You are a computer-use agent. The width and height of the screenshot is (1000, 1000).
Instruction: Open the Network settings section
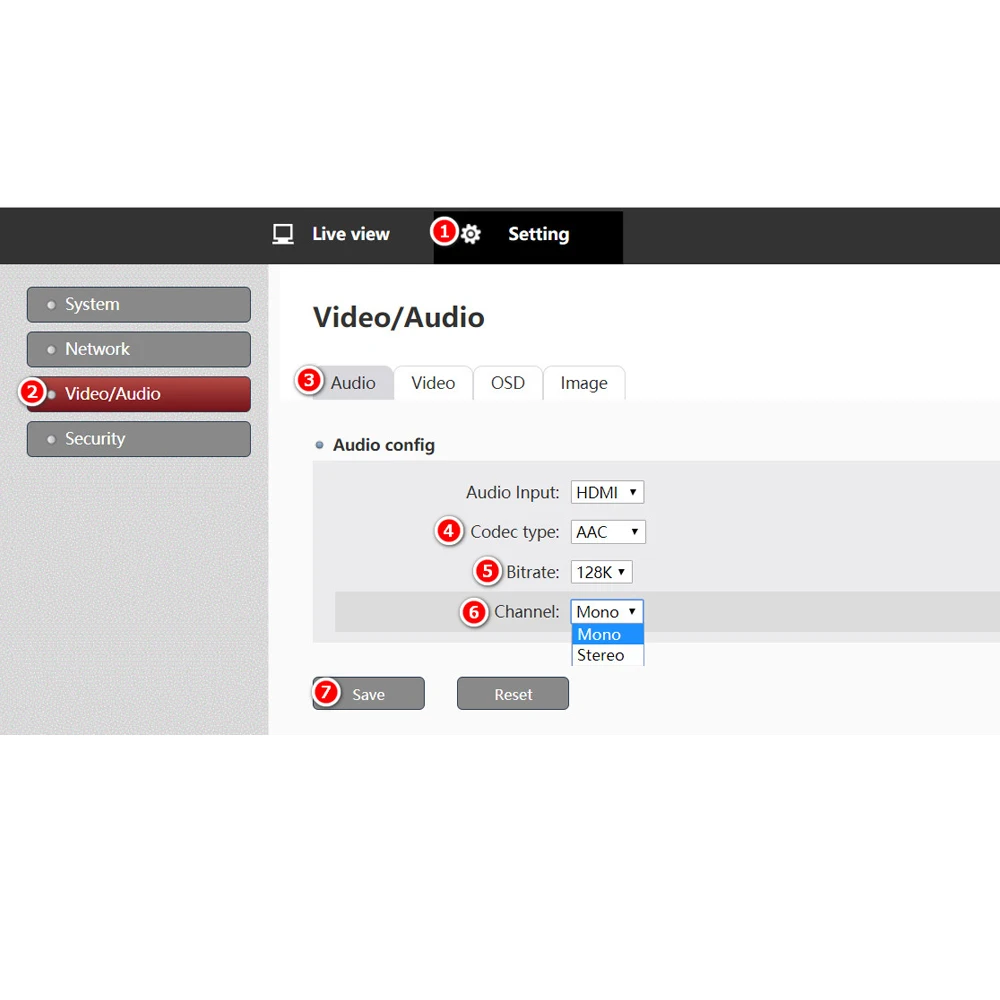(138, 349)
